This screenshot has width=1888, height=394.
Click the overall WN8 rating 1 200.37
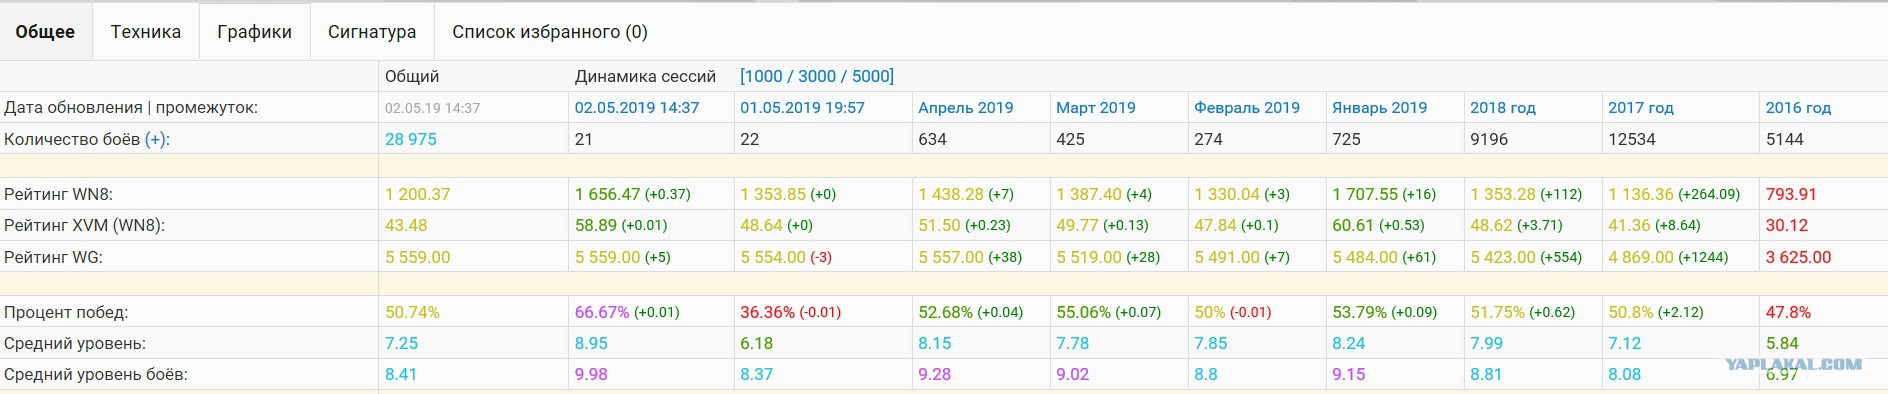coord(418,194)
